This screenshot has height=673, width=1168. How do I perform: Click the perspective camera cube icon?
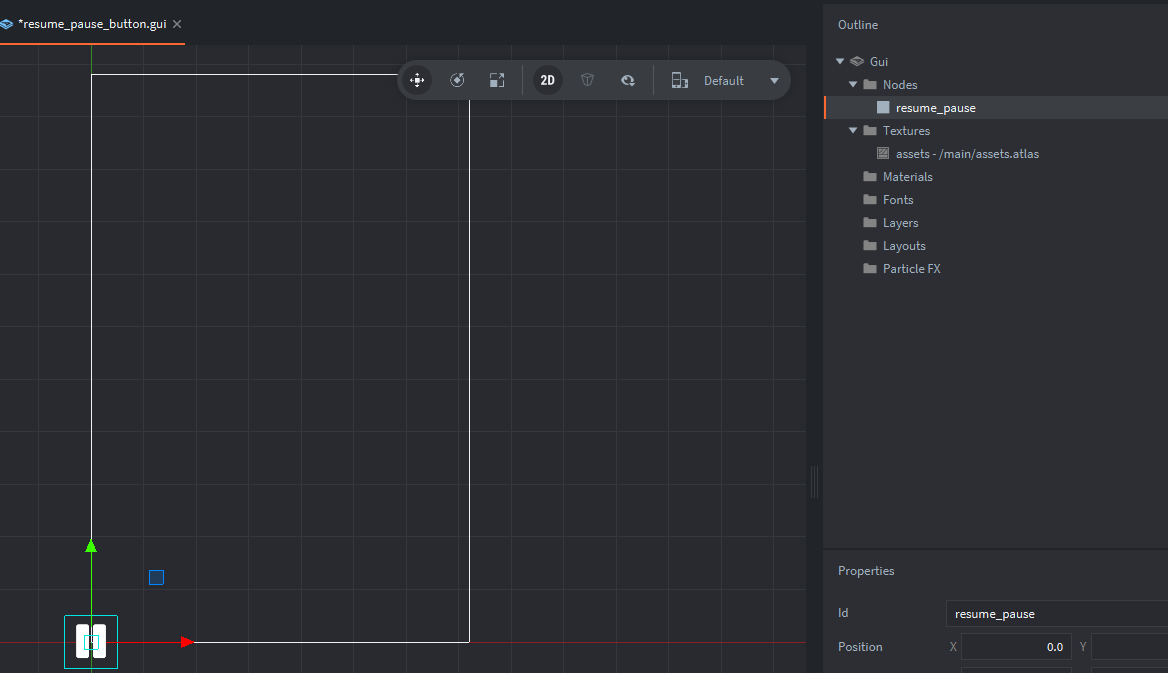[588, 80]
